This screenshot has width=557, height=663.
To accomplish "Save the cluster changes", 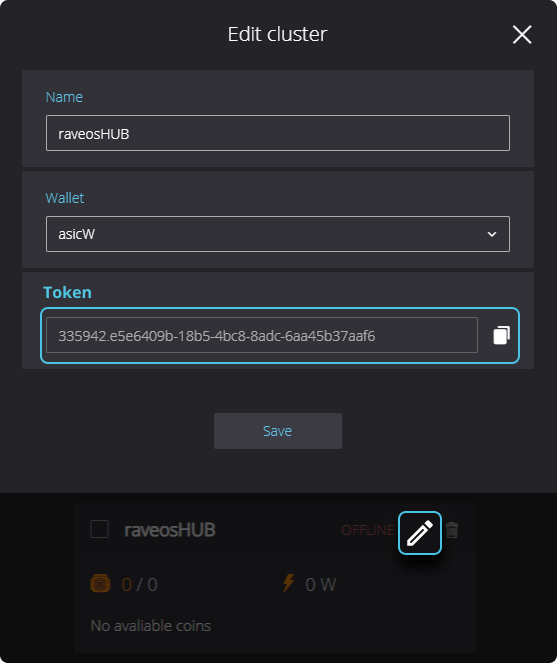I will point(278,431).
